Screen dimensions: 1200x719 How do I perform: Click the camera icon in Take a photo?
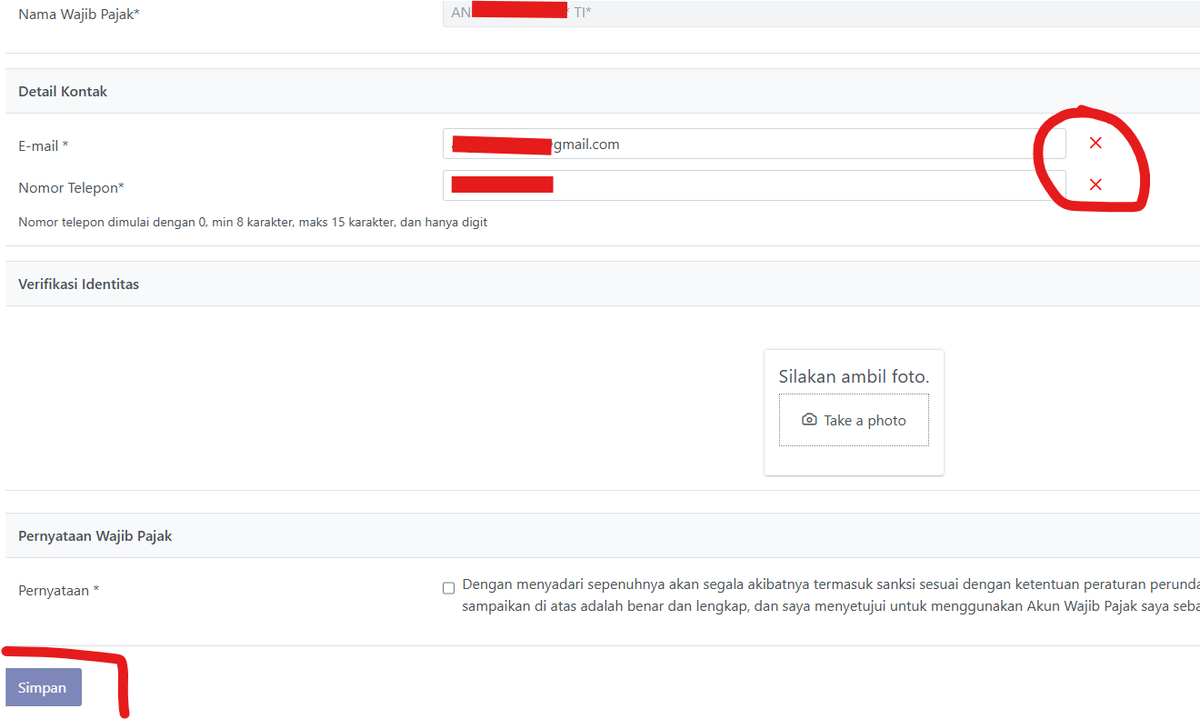[809, 420]
